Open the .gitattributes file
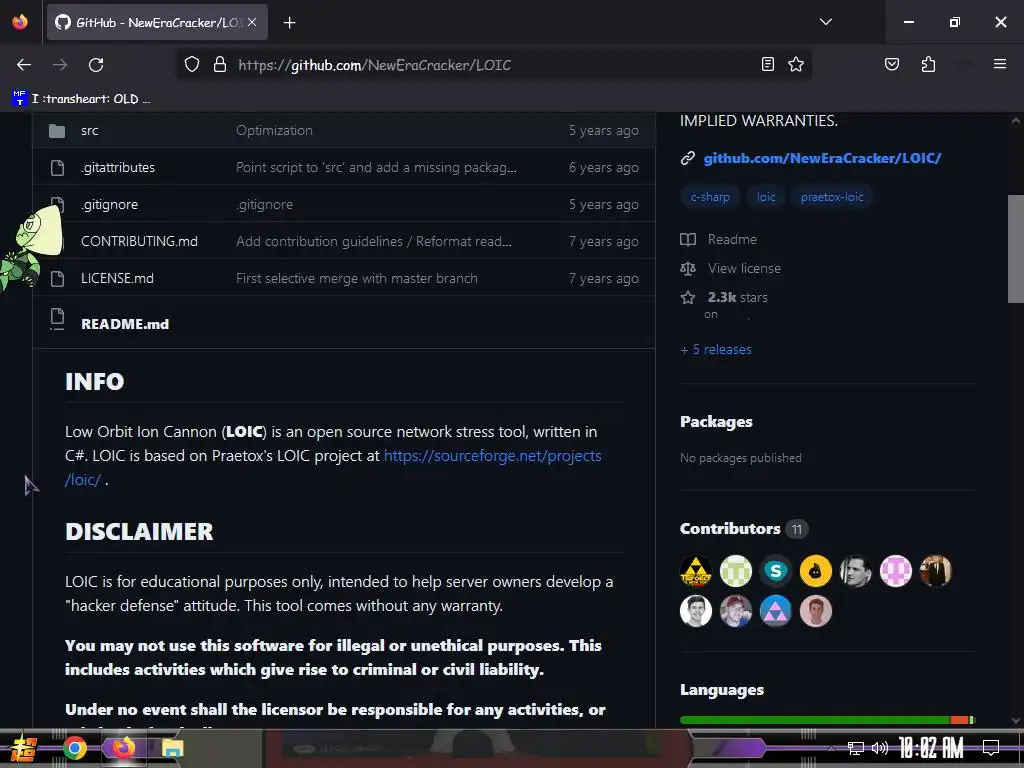This screenshot has height=768, width=1024. point(118,167)
